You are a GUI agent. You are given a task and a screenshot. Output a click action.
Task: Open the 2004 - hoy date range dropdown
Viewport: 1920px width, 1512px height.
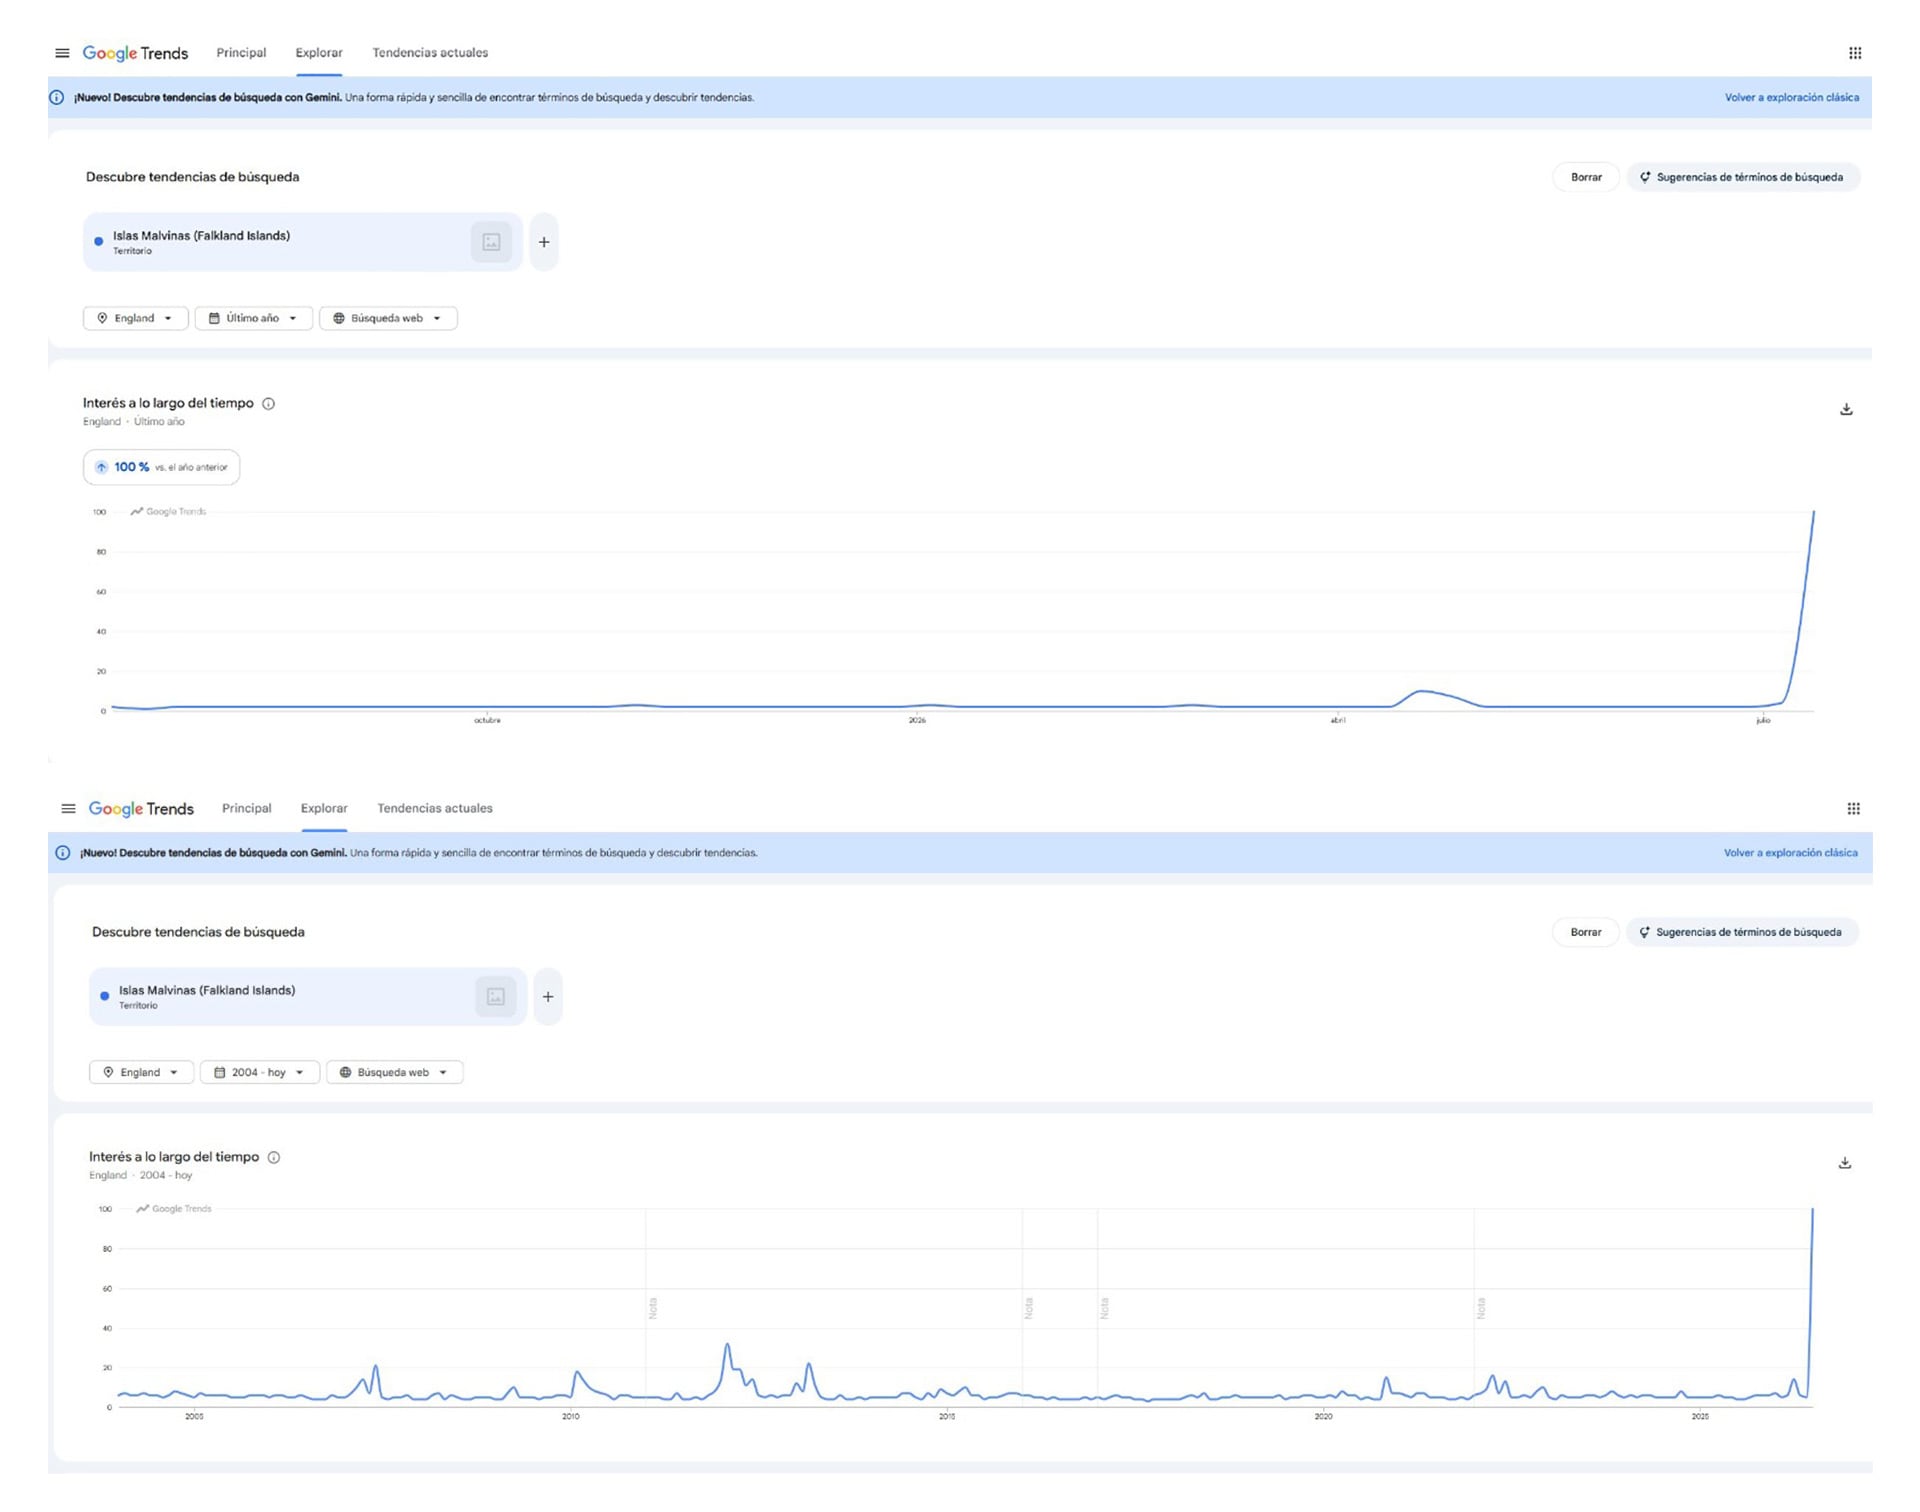(260, 1072)
